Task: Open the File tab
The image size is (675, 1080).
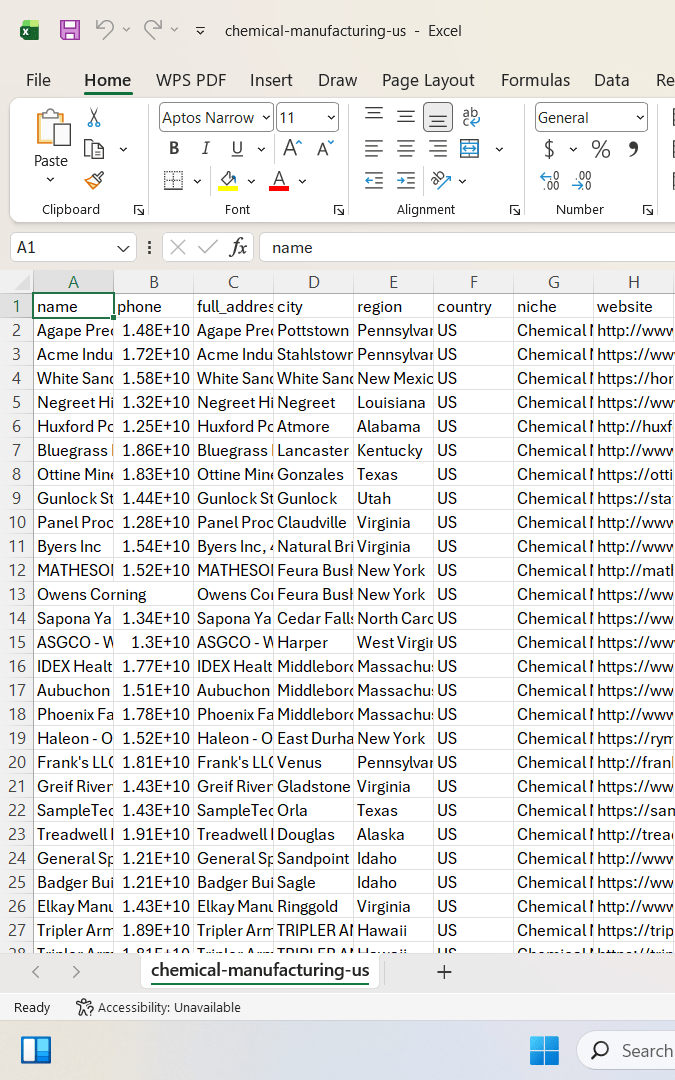Action: tap(39, 81)
